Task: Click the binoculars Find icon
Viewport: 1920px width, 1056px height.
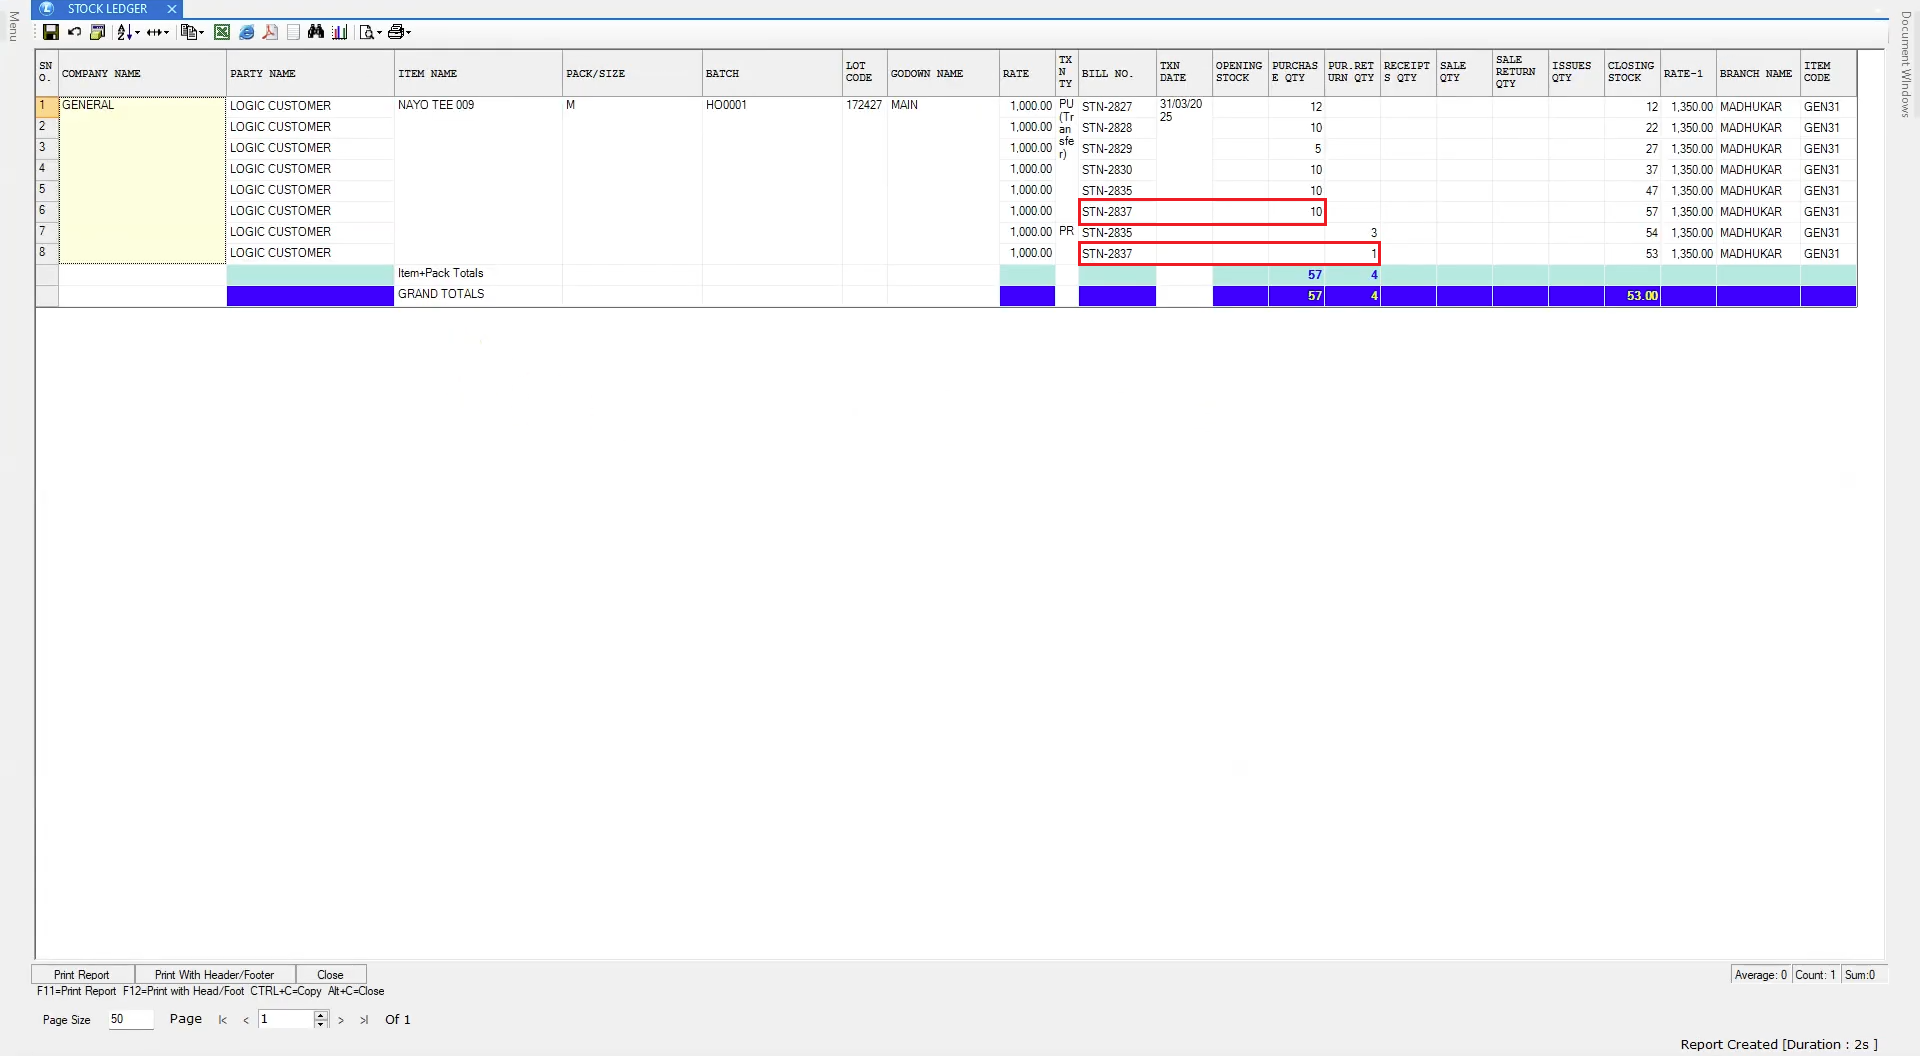Action: [316, 32]
